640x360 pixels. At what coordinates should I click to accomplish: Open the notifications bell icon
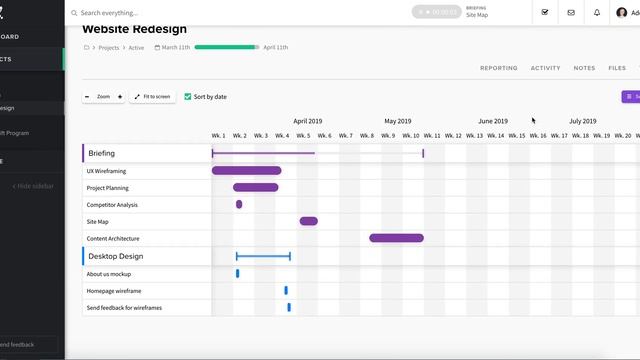pos(597,13)
